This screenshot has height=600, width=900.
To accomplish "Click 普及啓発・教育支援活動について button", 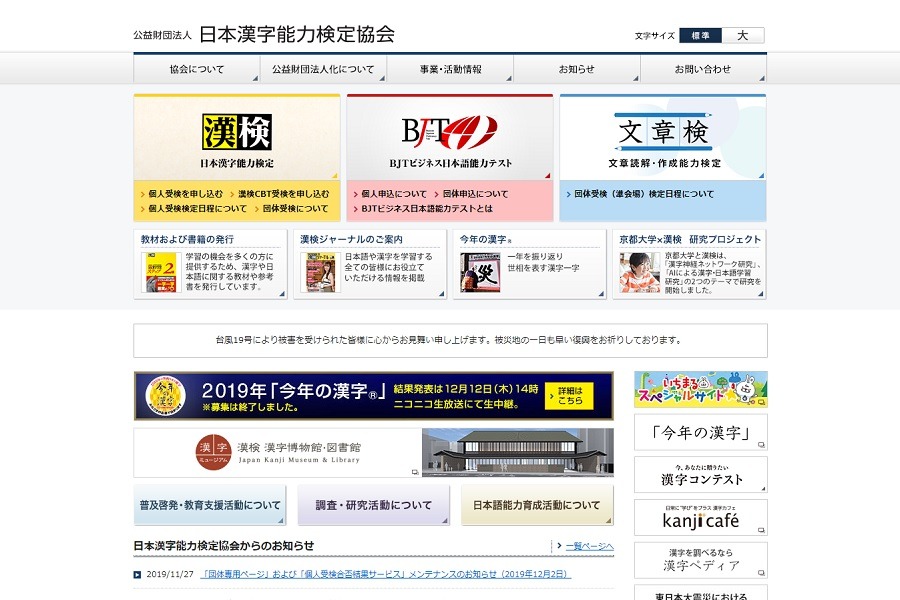I will coord(210,506).
